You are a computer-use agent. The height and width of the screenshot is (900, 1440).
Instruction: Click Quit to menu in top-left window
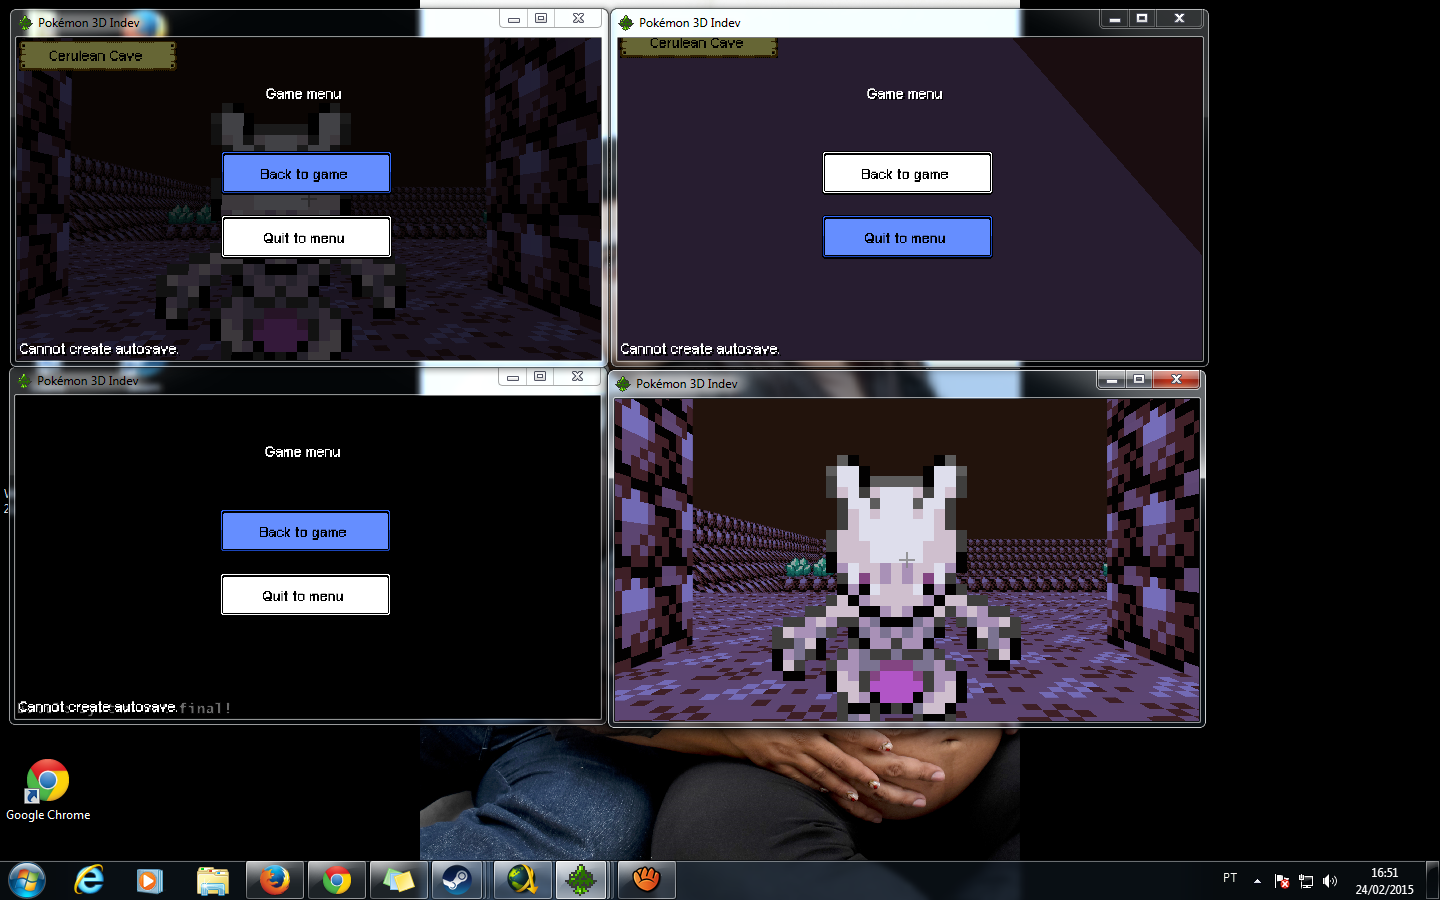(x=306, y=237)
